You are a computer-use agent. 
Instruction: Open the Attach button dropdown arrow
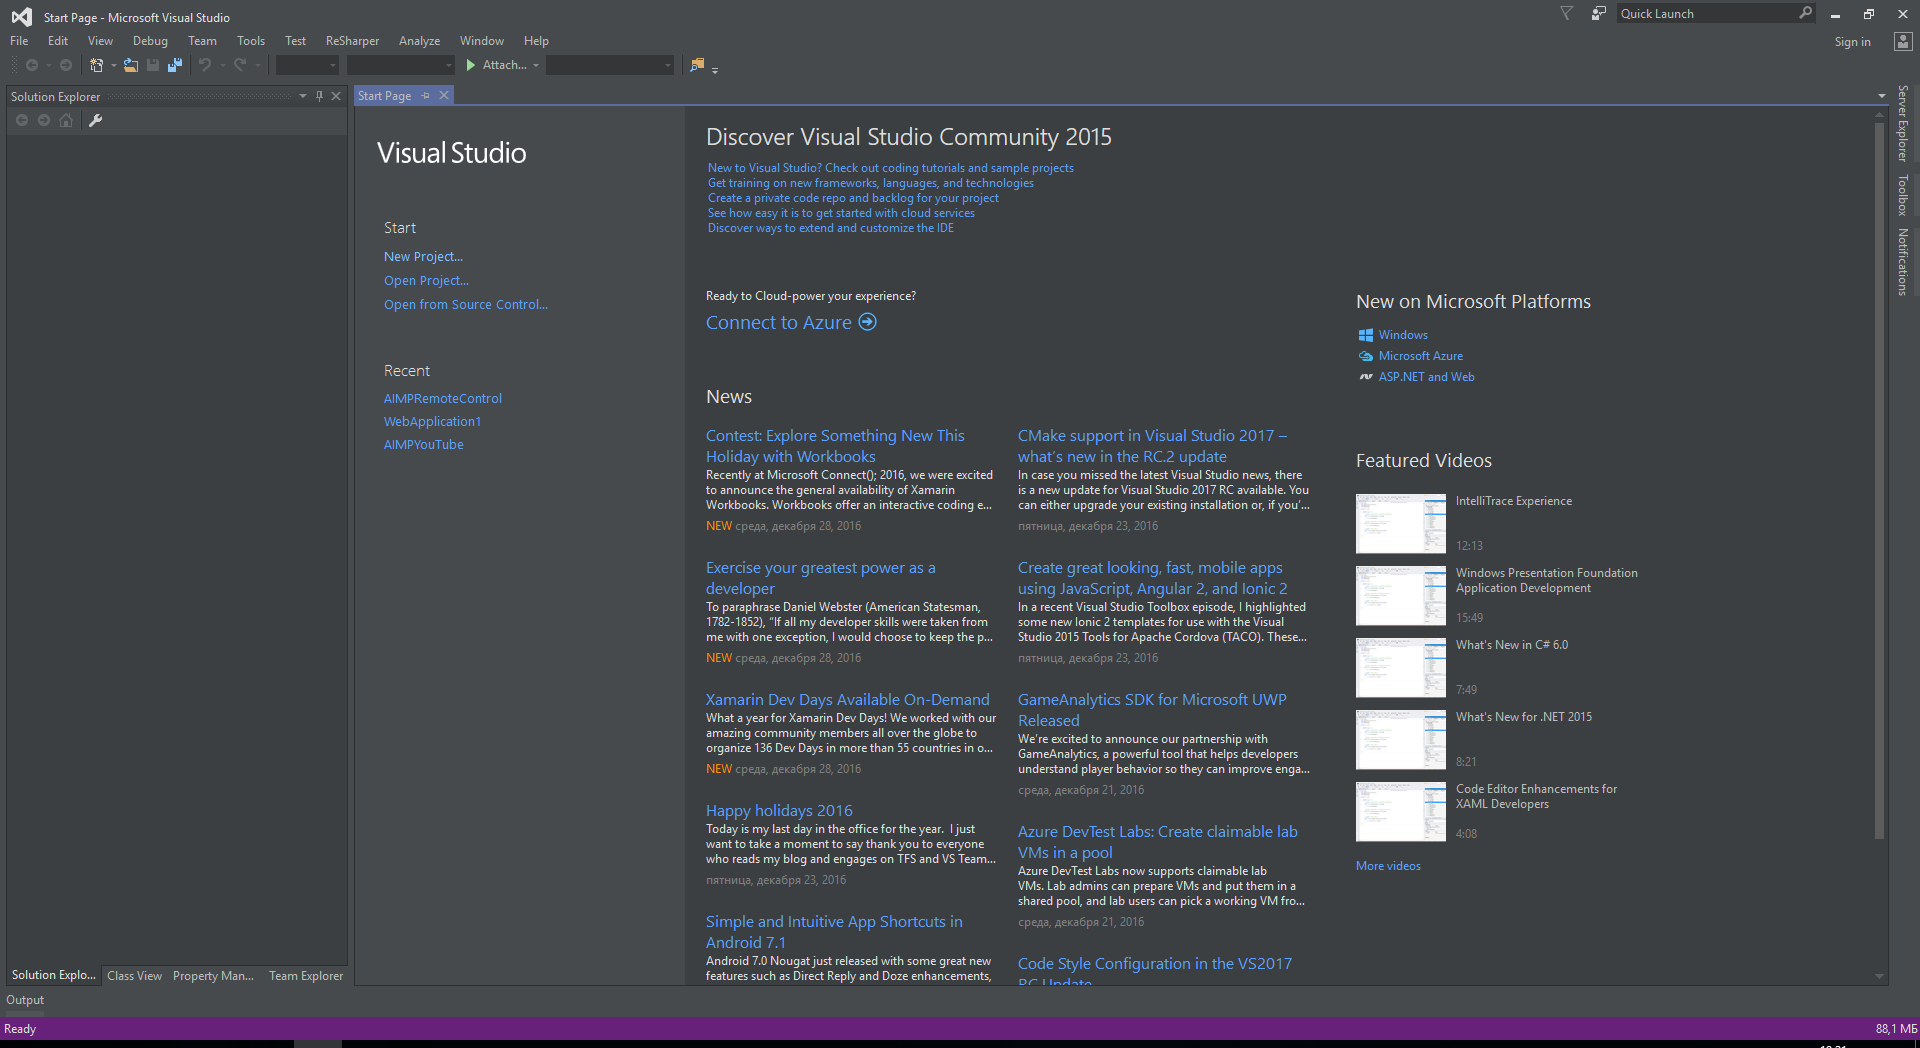(x=536, y=65)
